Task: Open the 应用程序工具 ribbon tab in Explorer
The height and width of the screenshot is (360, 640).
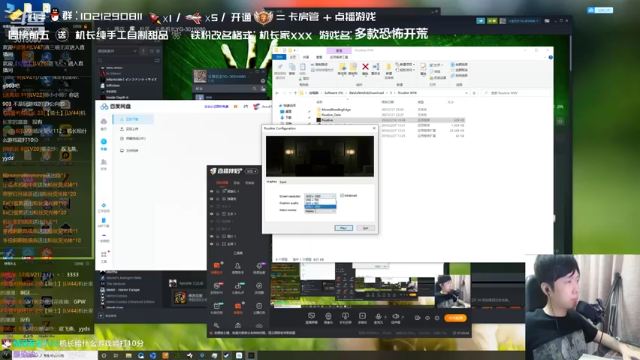Action: (x=339, y=57)
